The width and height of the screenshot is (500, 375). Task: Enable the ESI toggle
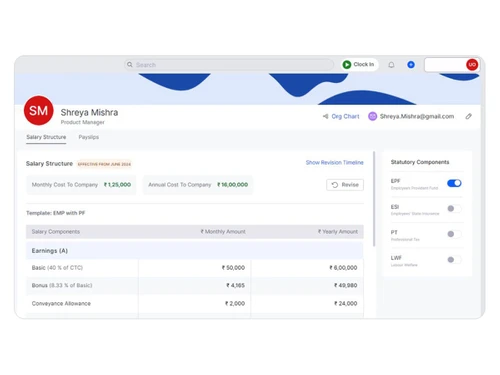(454, 208)
